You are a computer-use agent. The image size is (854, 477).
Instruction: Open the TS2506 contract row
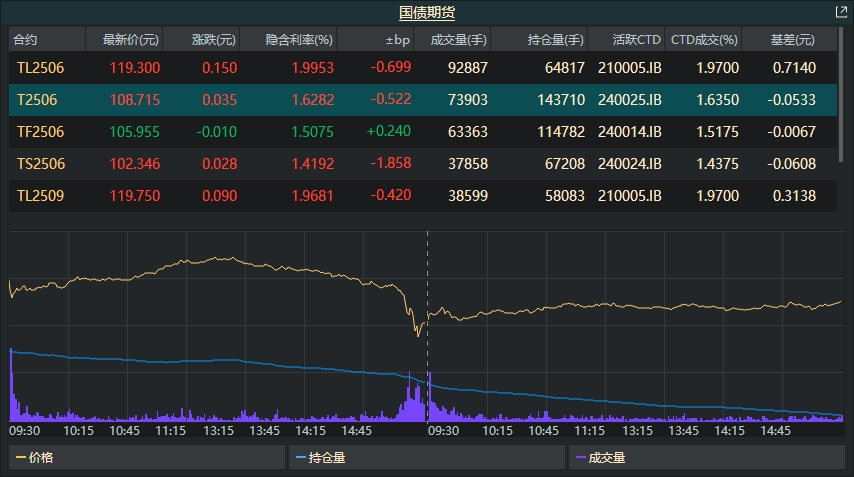[40, 164]
